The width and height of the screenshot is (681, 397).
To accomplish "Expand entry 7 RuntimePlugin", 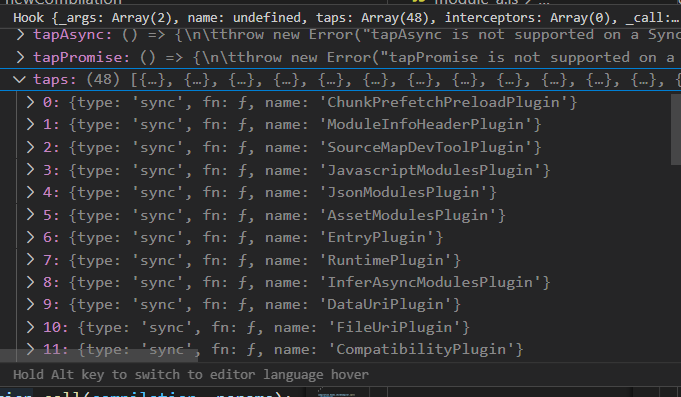I will [30, 260].
